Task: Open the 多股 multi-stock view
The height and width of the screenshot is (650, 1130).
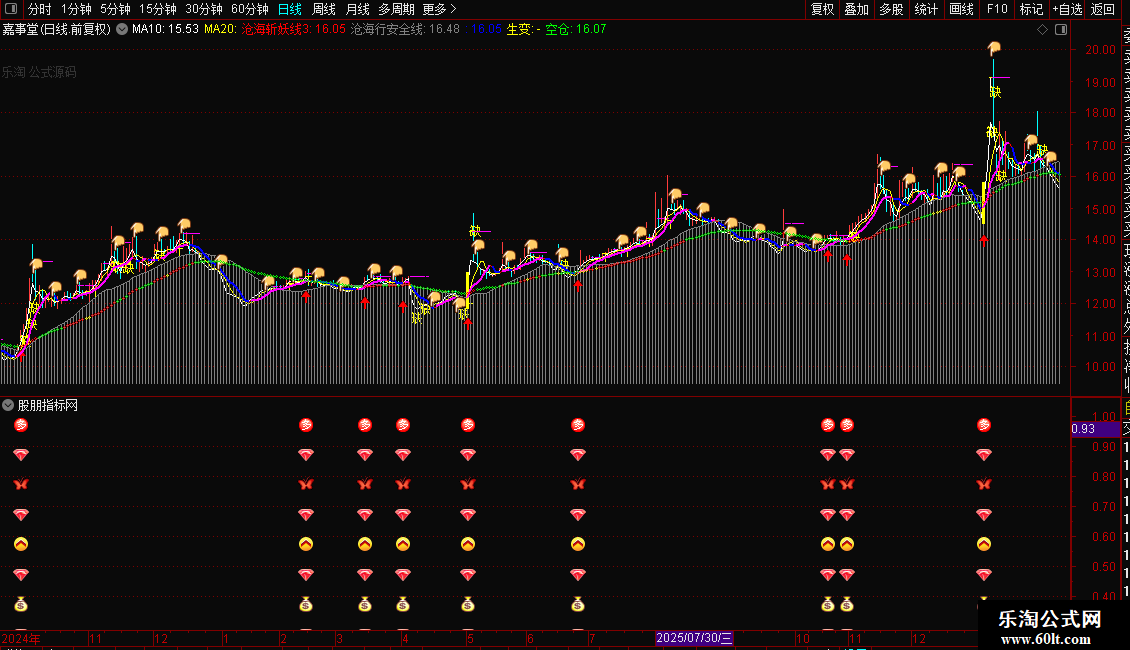Action: 891,9
